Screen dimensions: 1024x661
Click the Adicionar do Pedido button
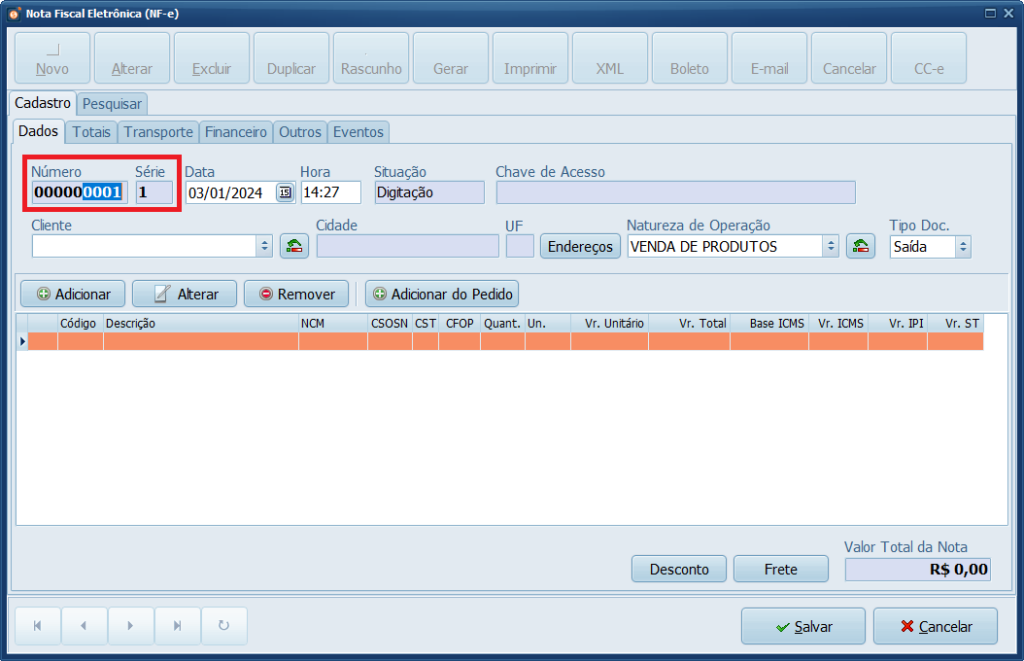click(442, 294)
